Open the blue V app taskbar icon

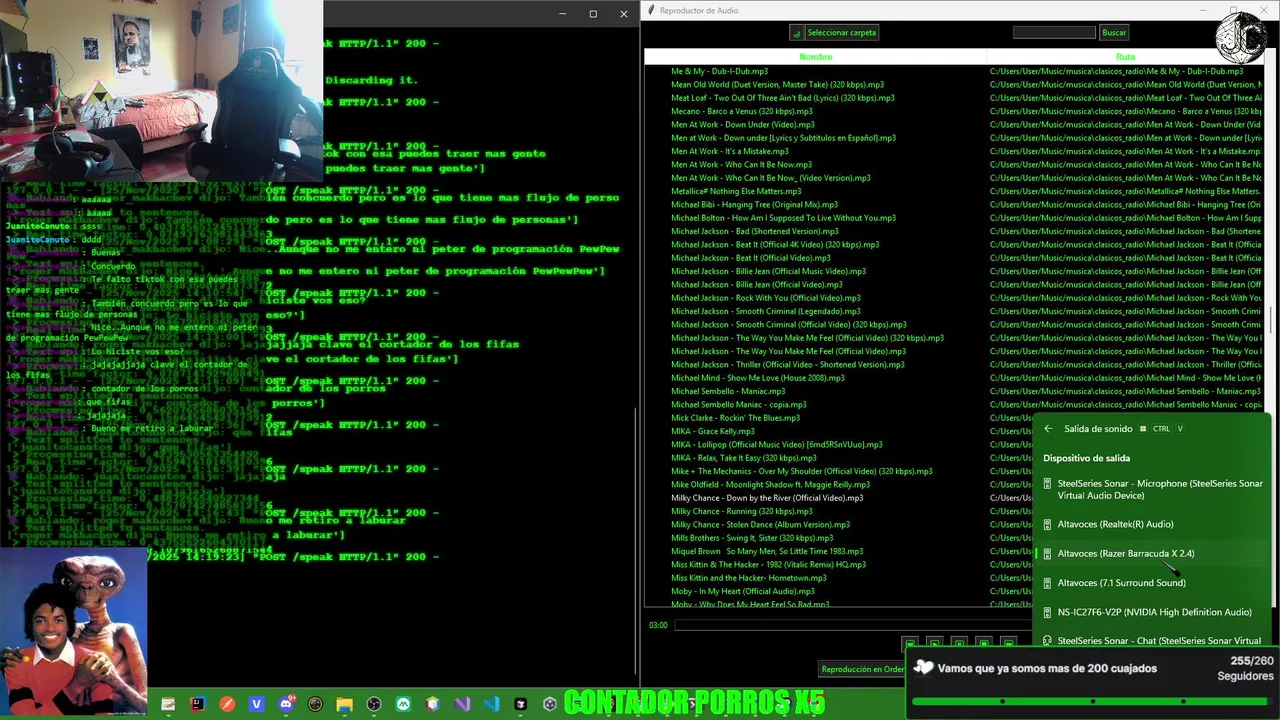click(256, 704)
